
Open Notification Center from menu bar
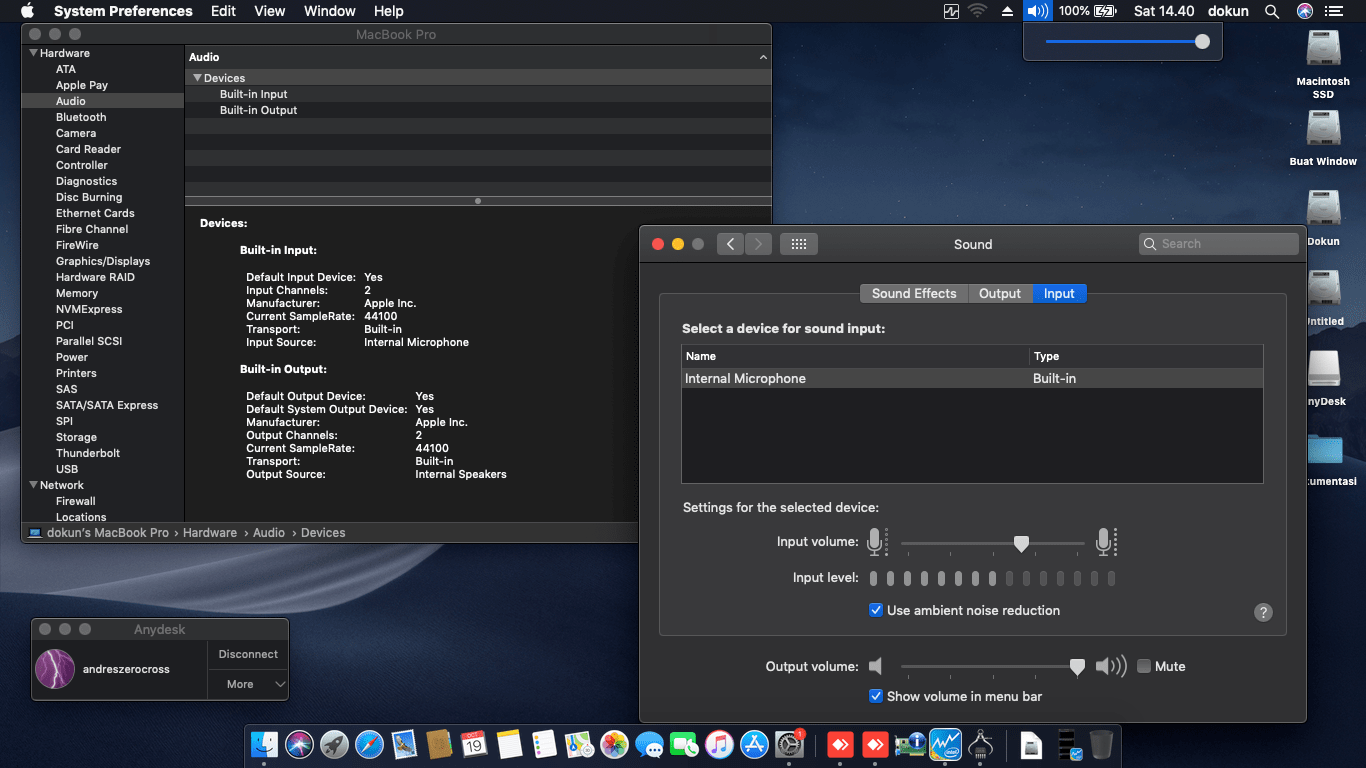(1333, 11)
